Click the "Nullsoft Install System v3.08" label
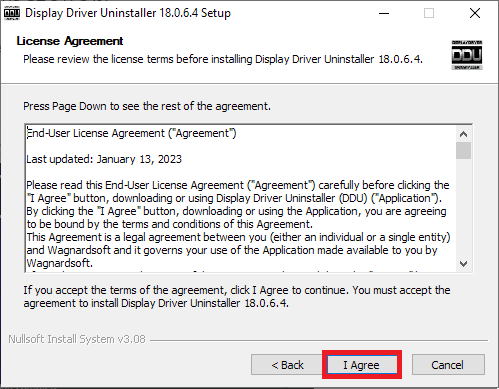Viewport: 499px width, 389px height. pyautogui.click(x=77, y=339)
